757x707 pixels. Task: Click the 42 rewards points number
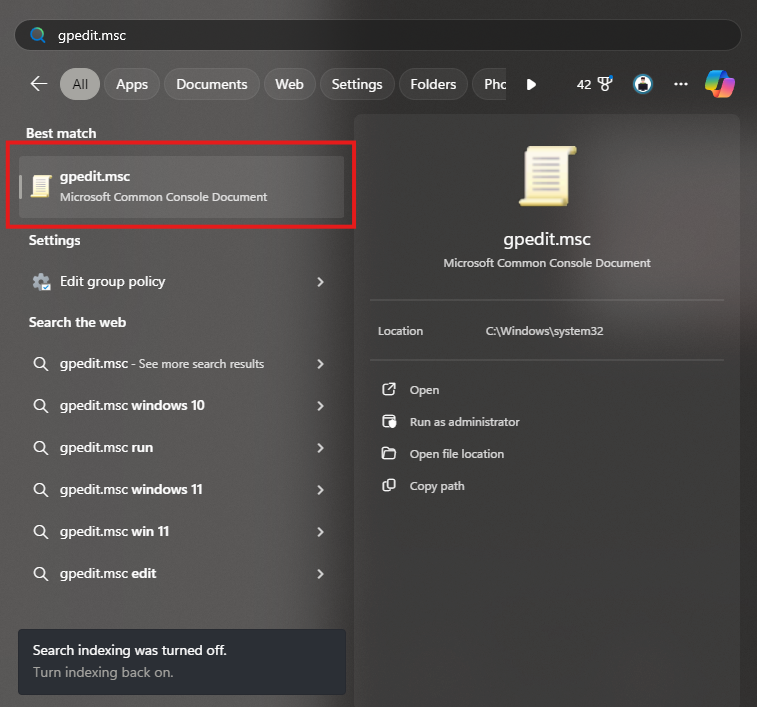click(584, 85)
